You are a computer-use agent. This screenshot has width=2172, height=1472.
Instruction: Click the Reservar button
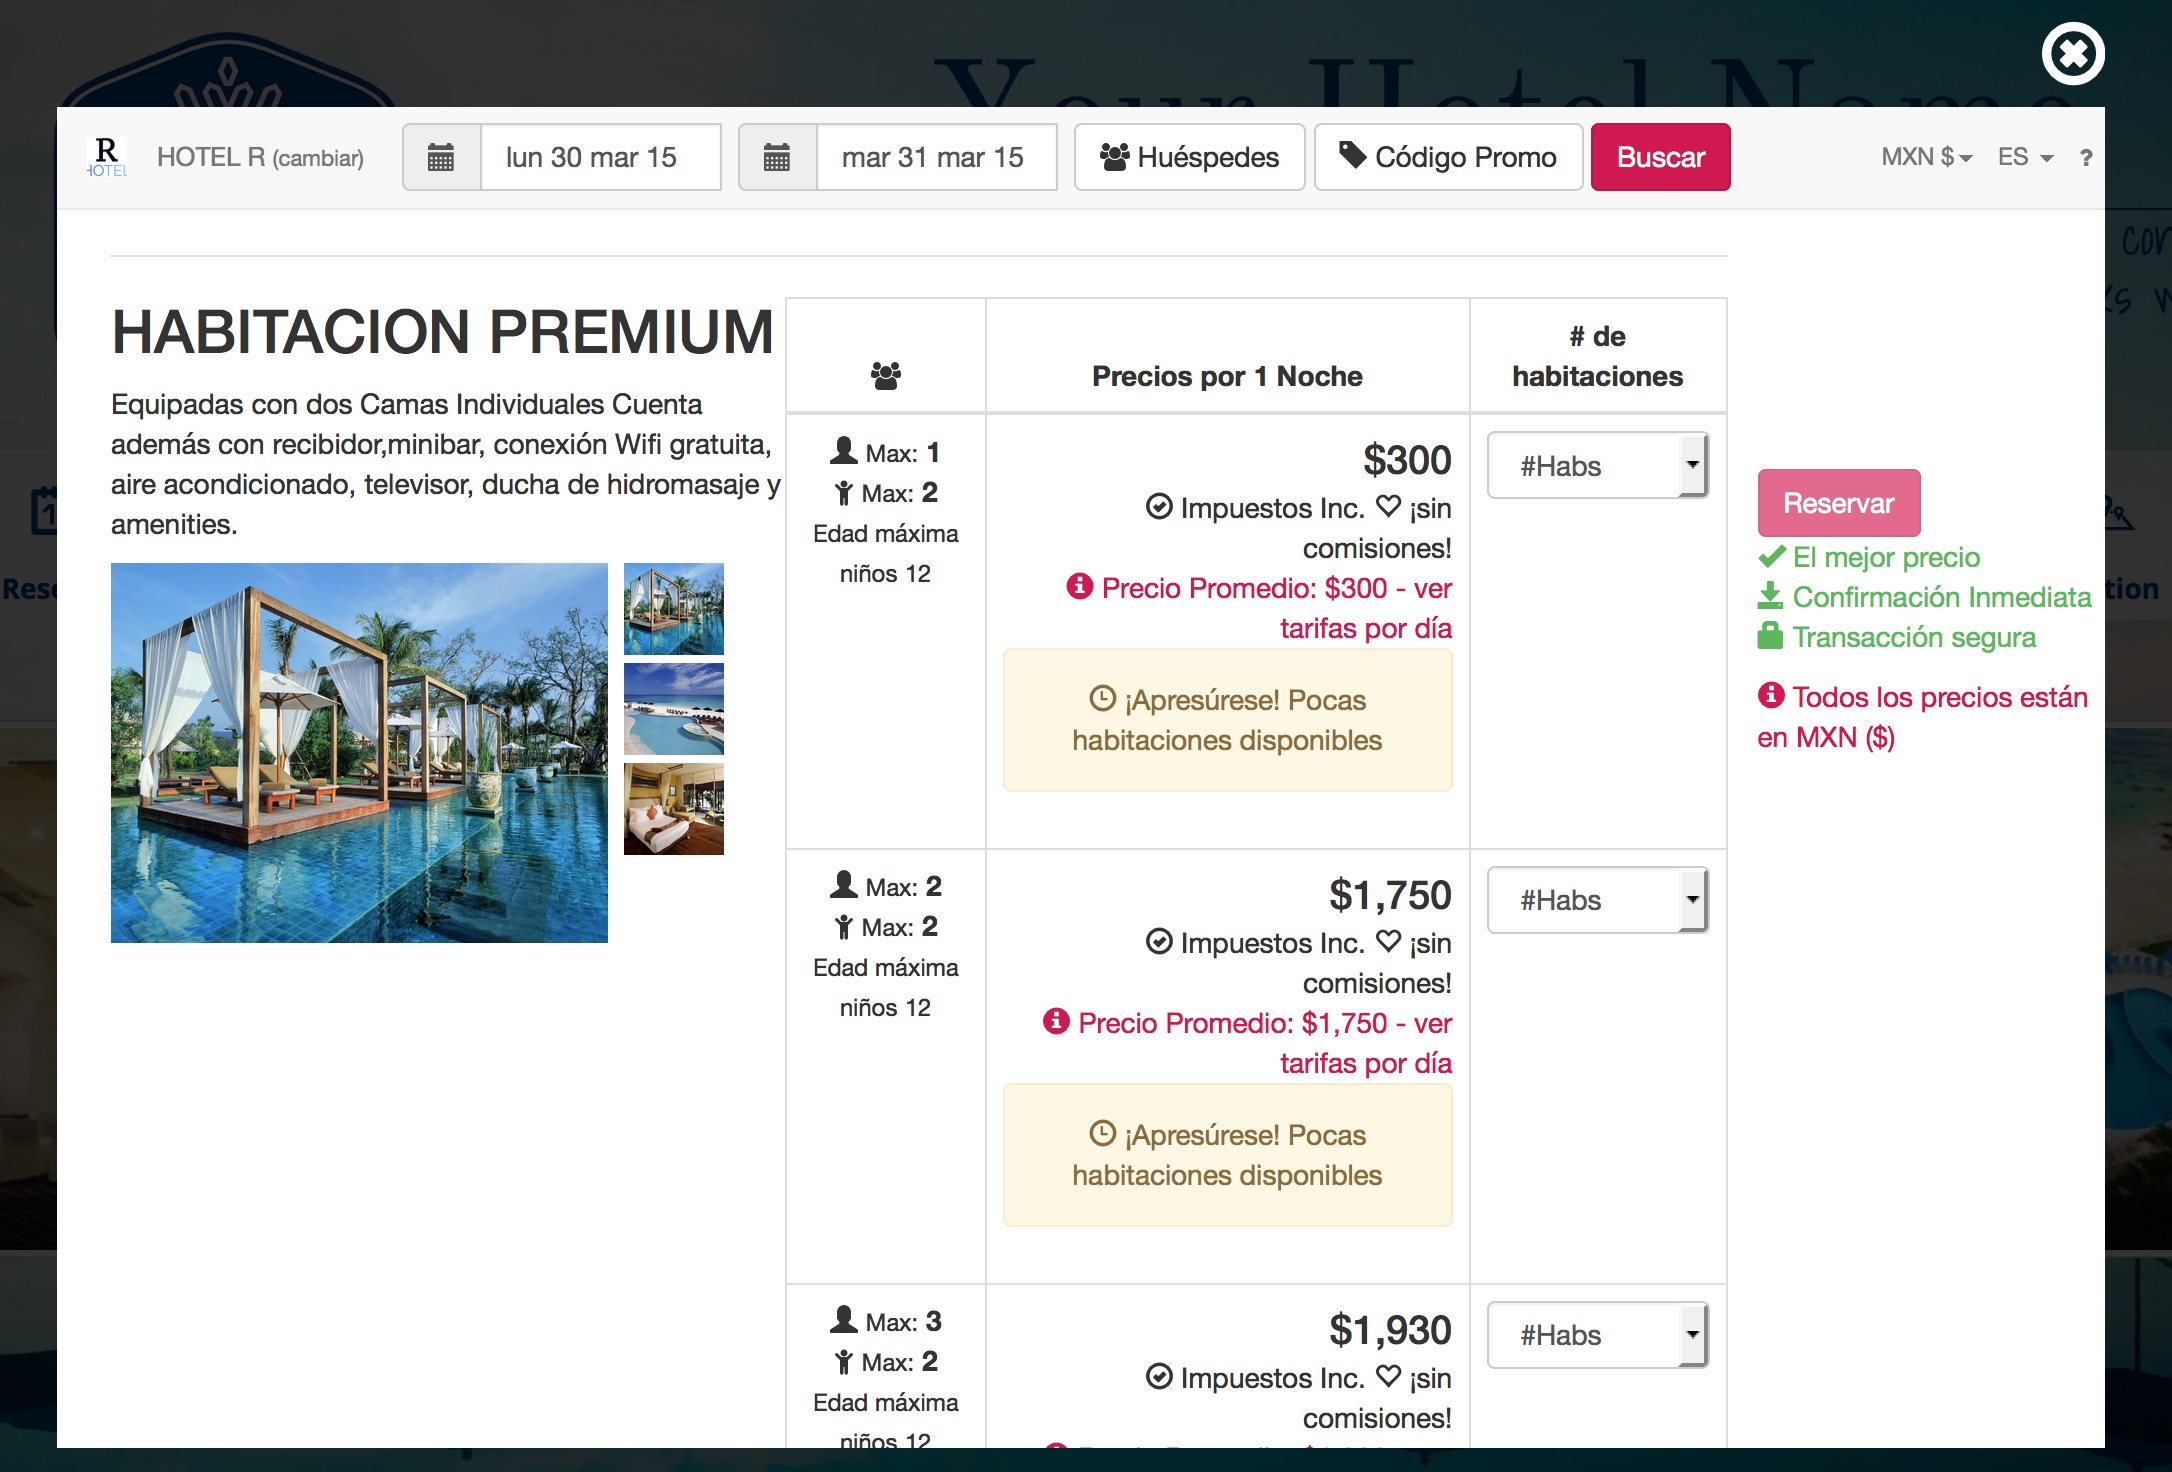point(1838,503)
